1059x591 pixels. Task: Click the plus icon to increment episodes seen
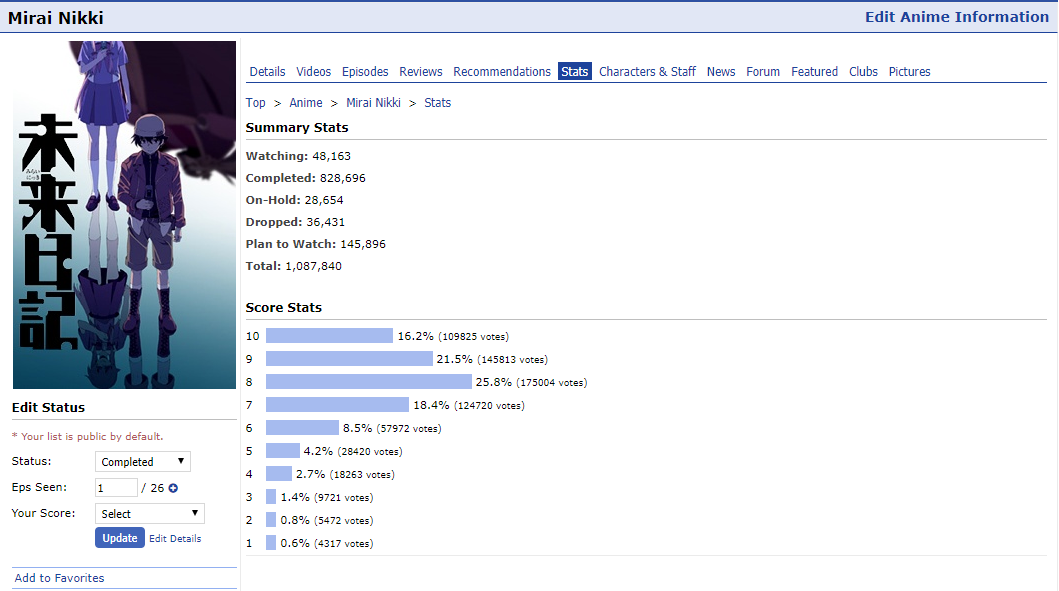tap(173, 488)
